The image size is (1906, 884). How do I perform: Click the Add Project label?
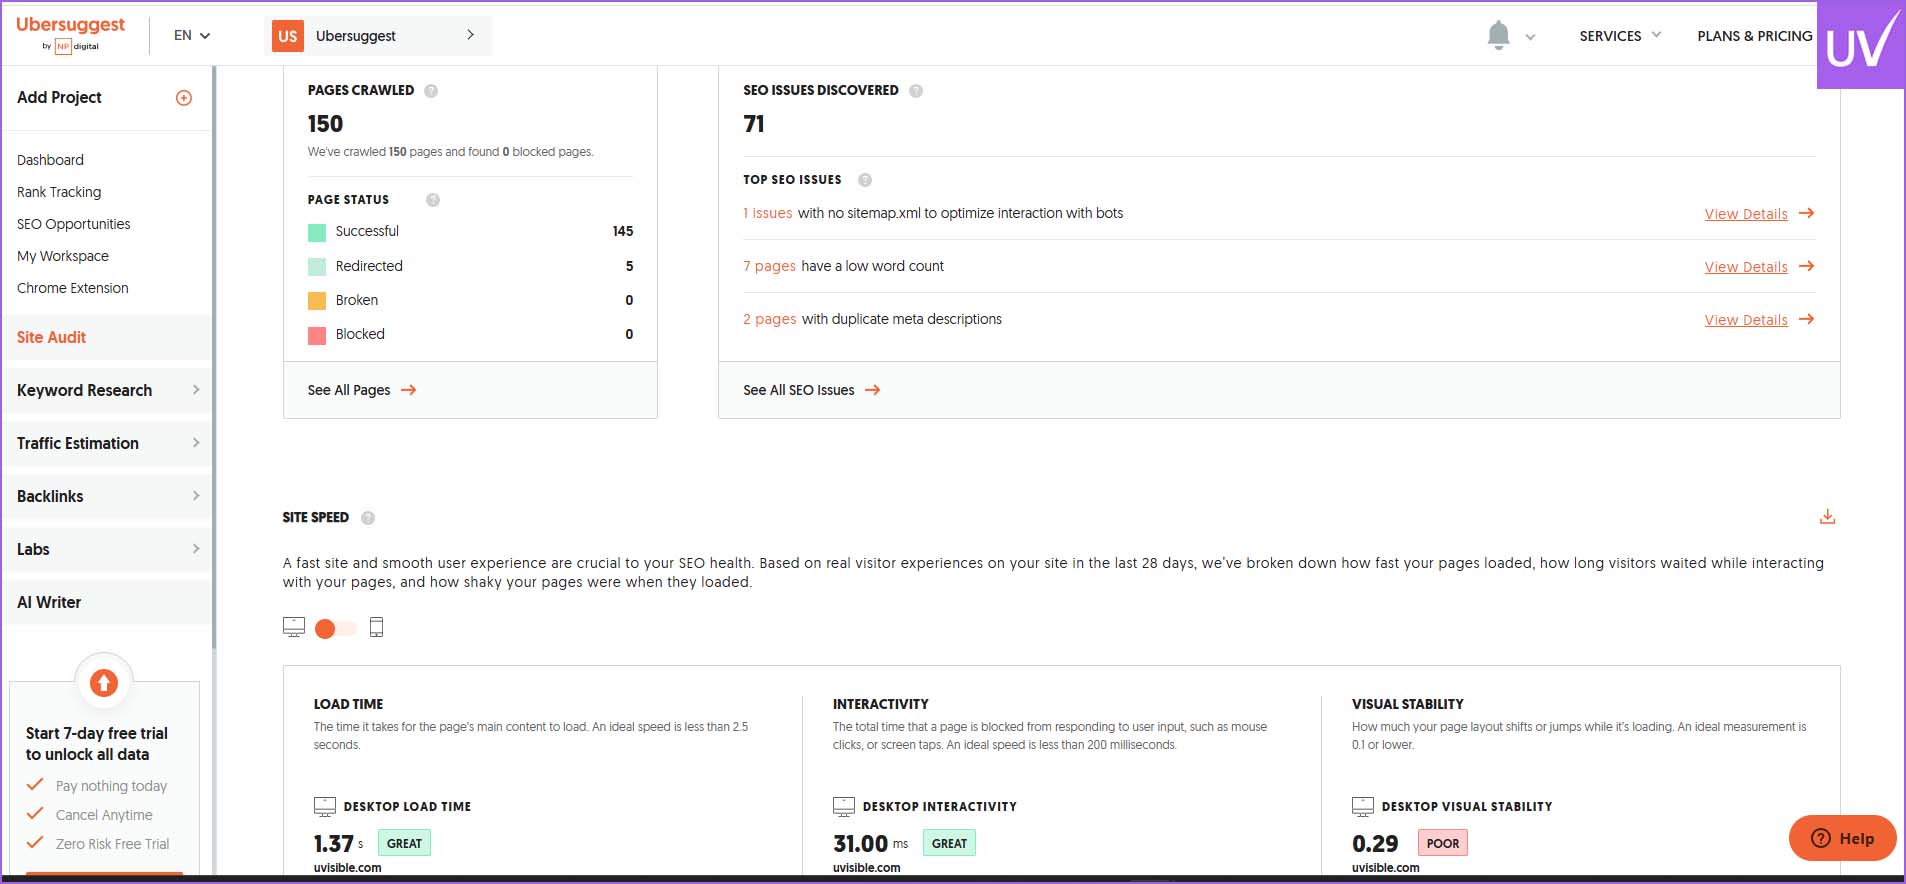pyautogui.click(x=59, y=97)
